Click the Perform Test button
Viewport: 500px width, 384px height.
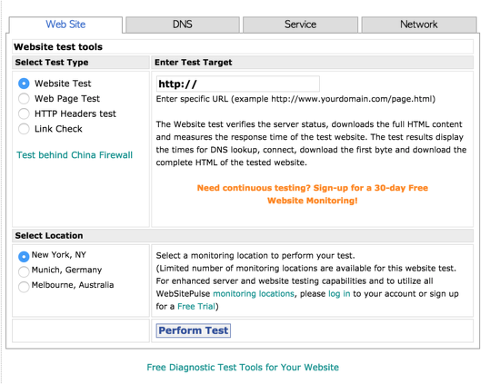[193, 331]
